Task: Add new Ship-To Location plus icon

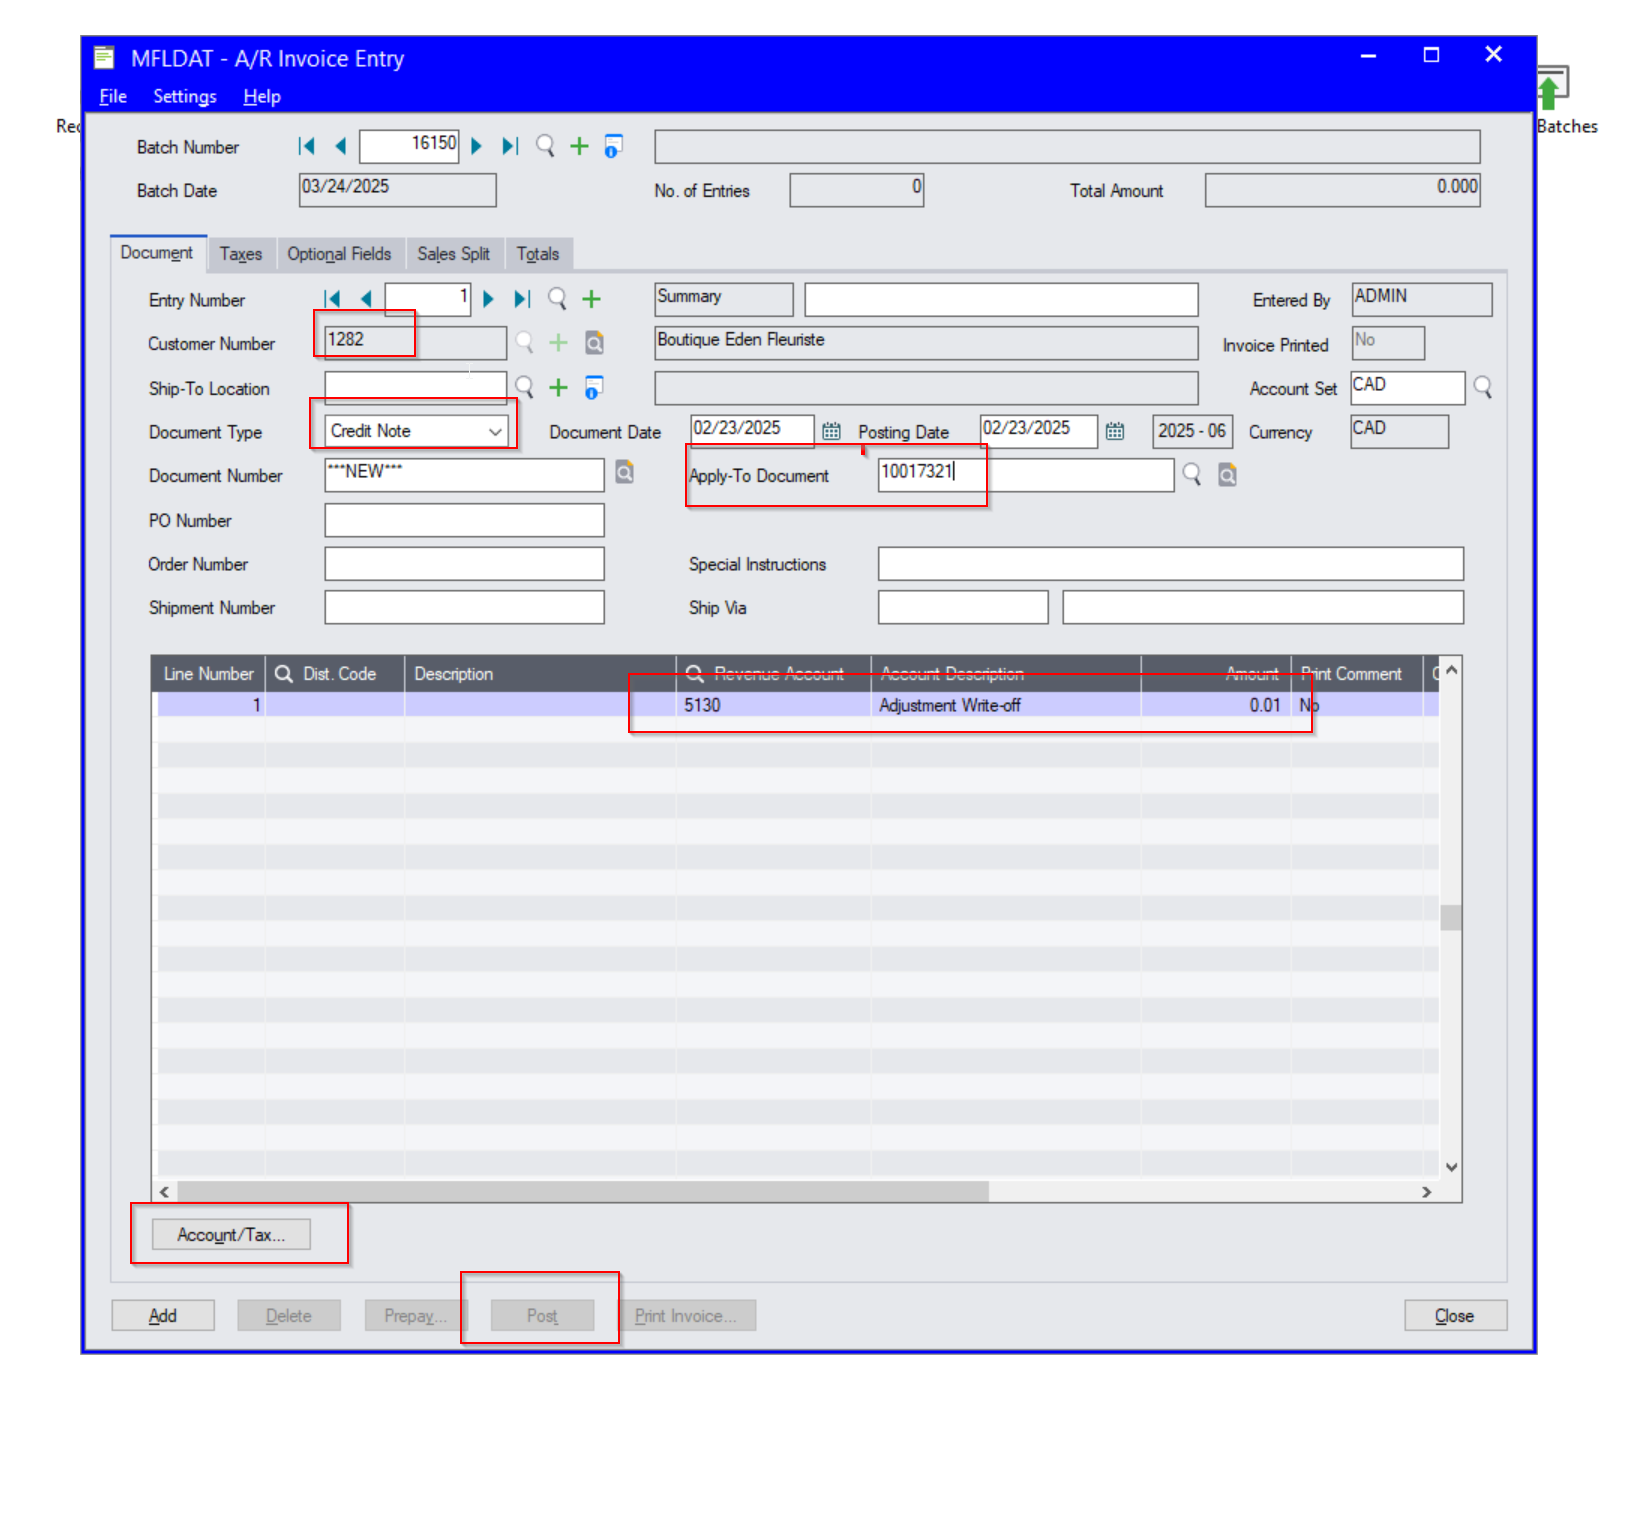Action: 558,387
